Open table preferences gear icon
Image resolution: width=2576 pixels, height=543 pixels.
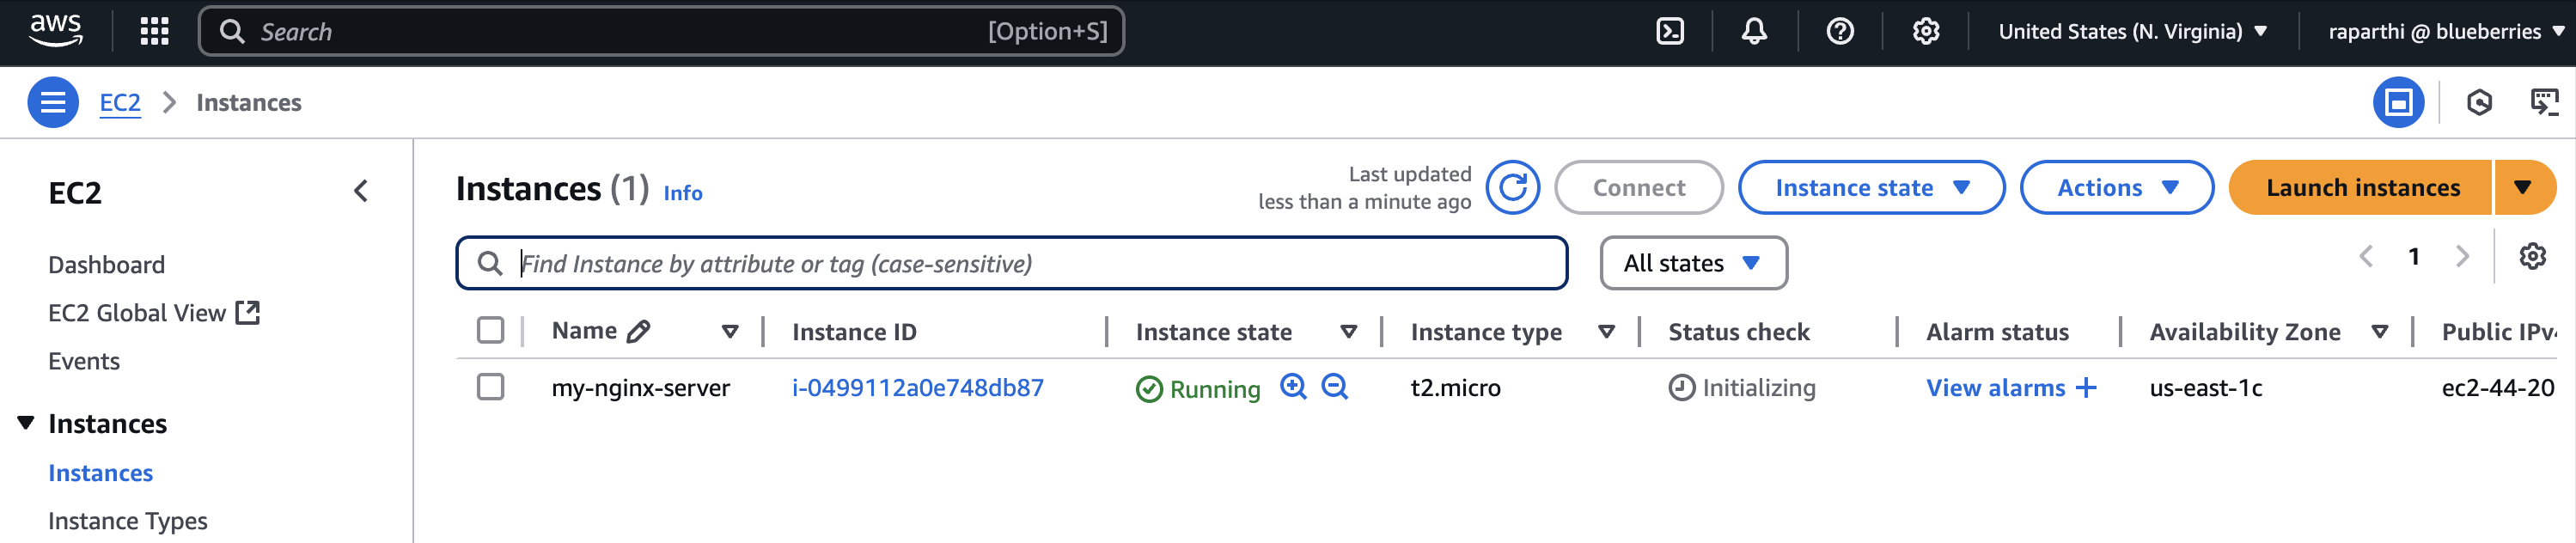(2532, 257)
